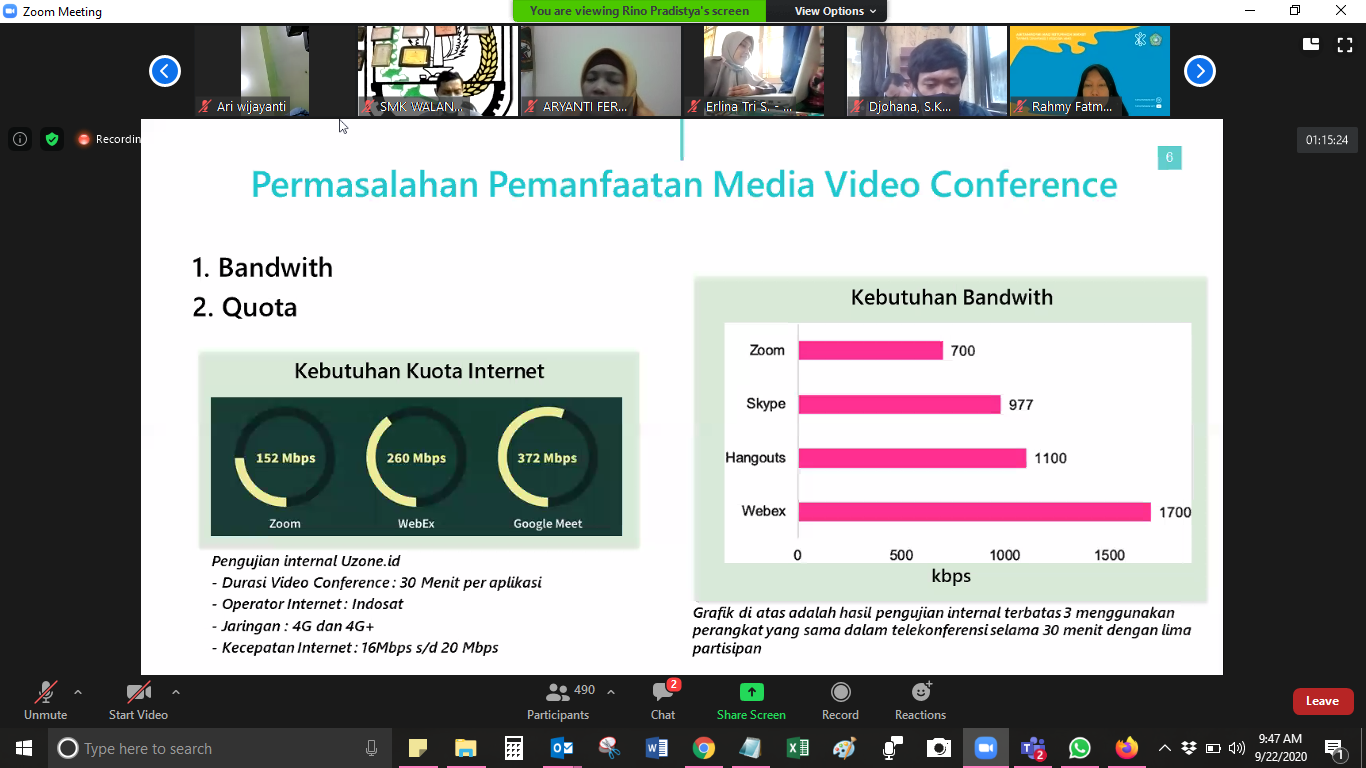This screenshot has height=768, width=1366.
Task: Click the Leave meeting button
Action: point(1323,701)
